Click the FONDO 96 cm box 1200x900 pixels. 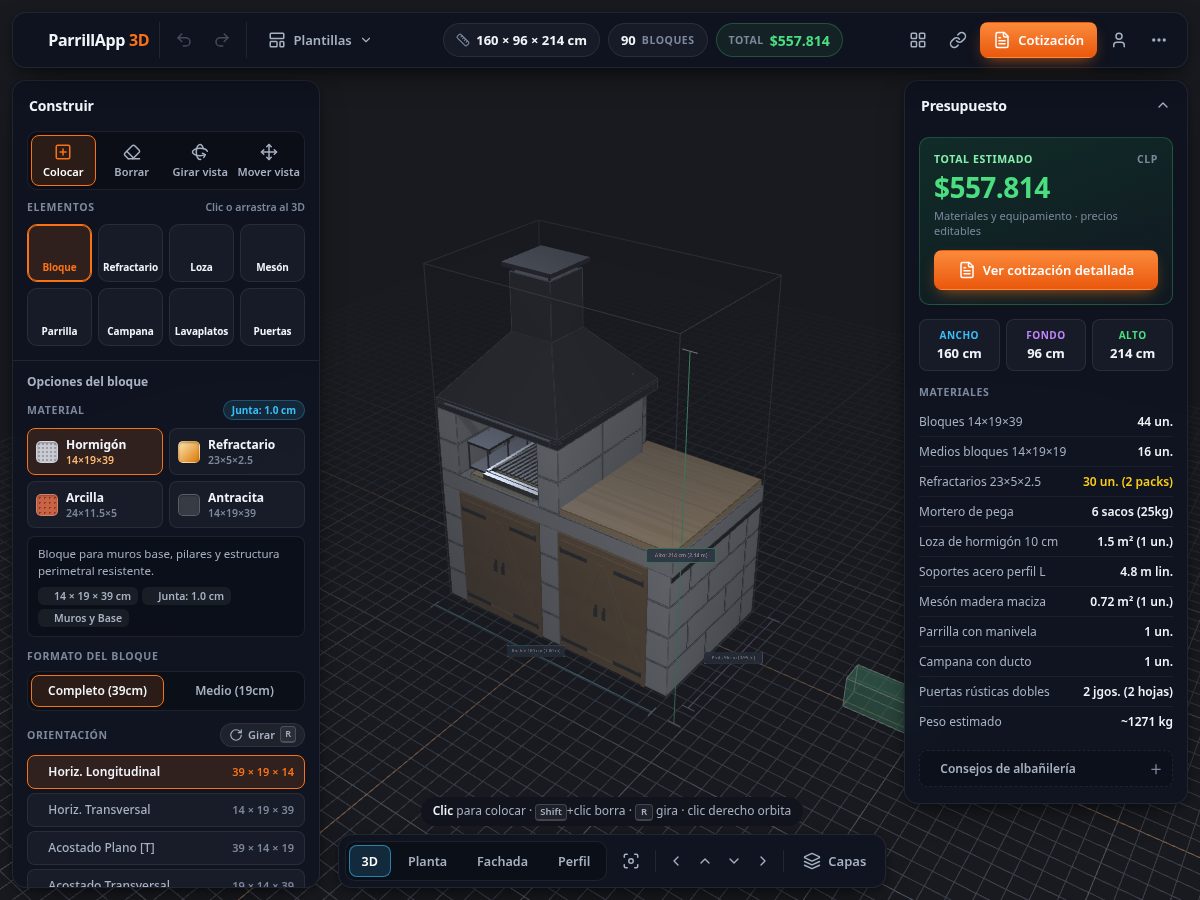point(1045,344)
